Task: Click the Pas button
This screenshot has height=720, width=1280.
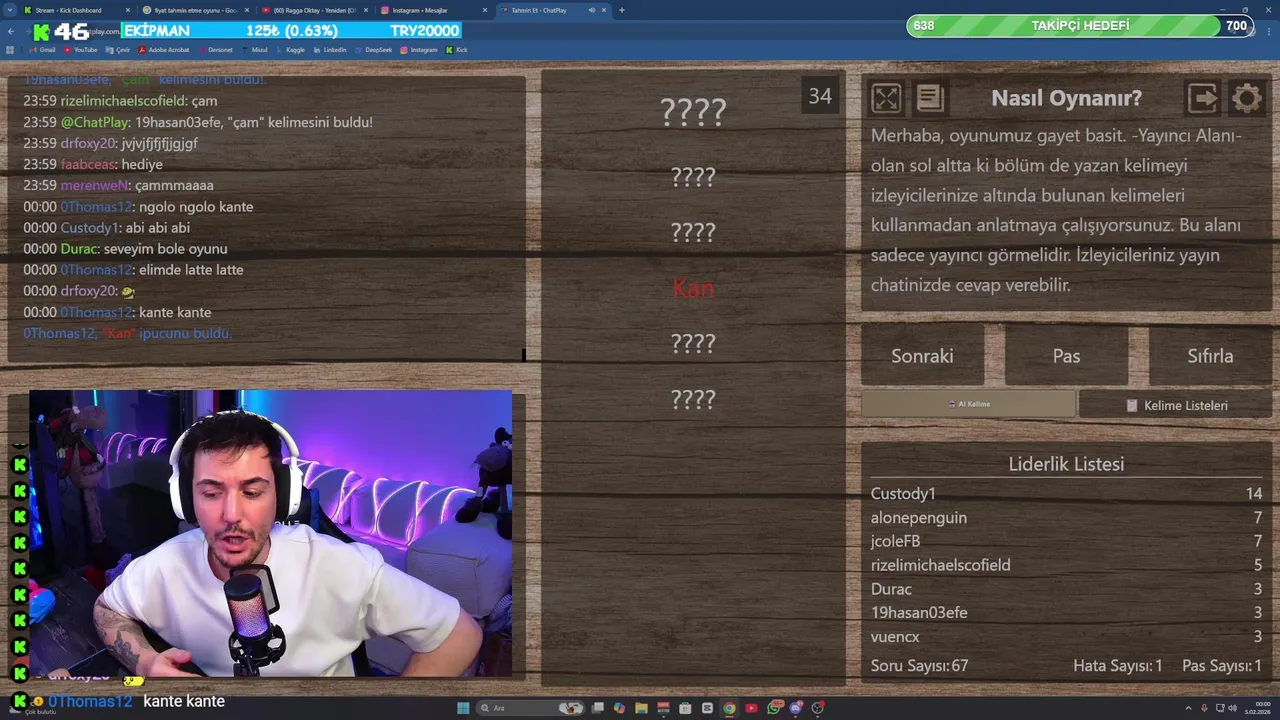Action: pyautogui.click(x=1066, y=356)
